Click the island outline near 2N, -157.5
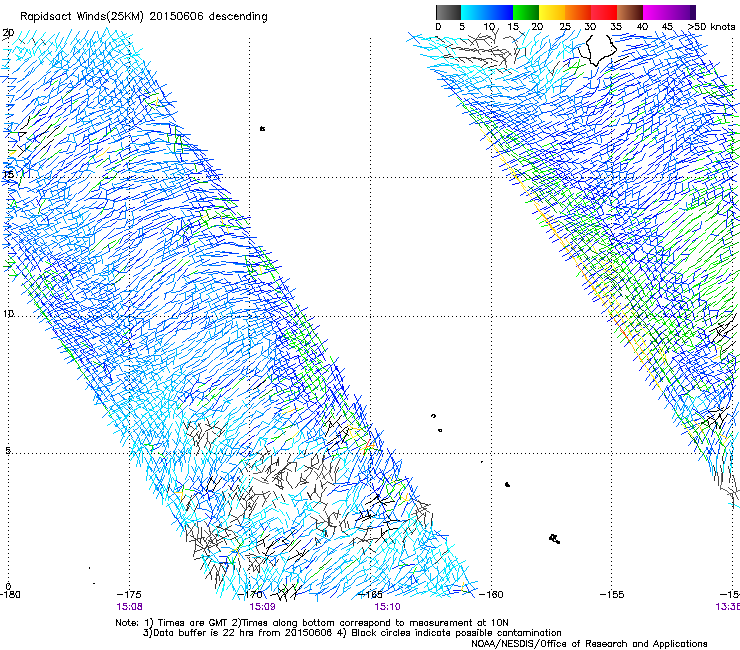Image resolution: width=740 pixels, height=650 pixels. 555,539
